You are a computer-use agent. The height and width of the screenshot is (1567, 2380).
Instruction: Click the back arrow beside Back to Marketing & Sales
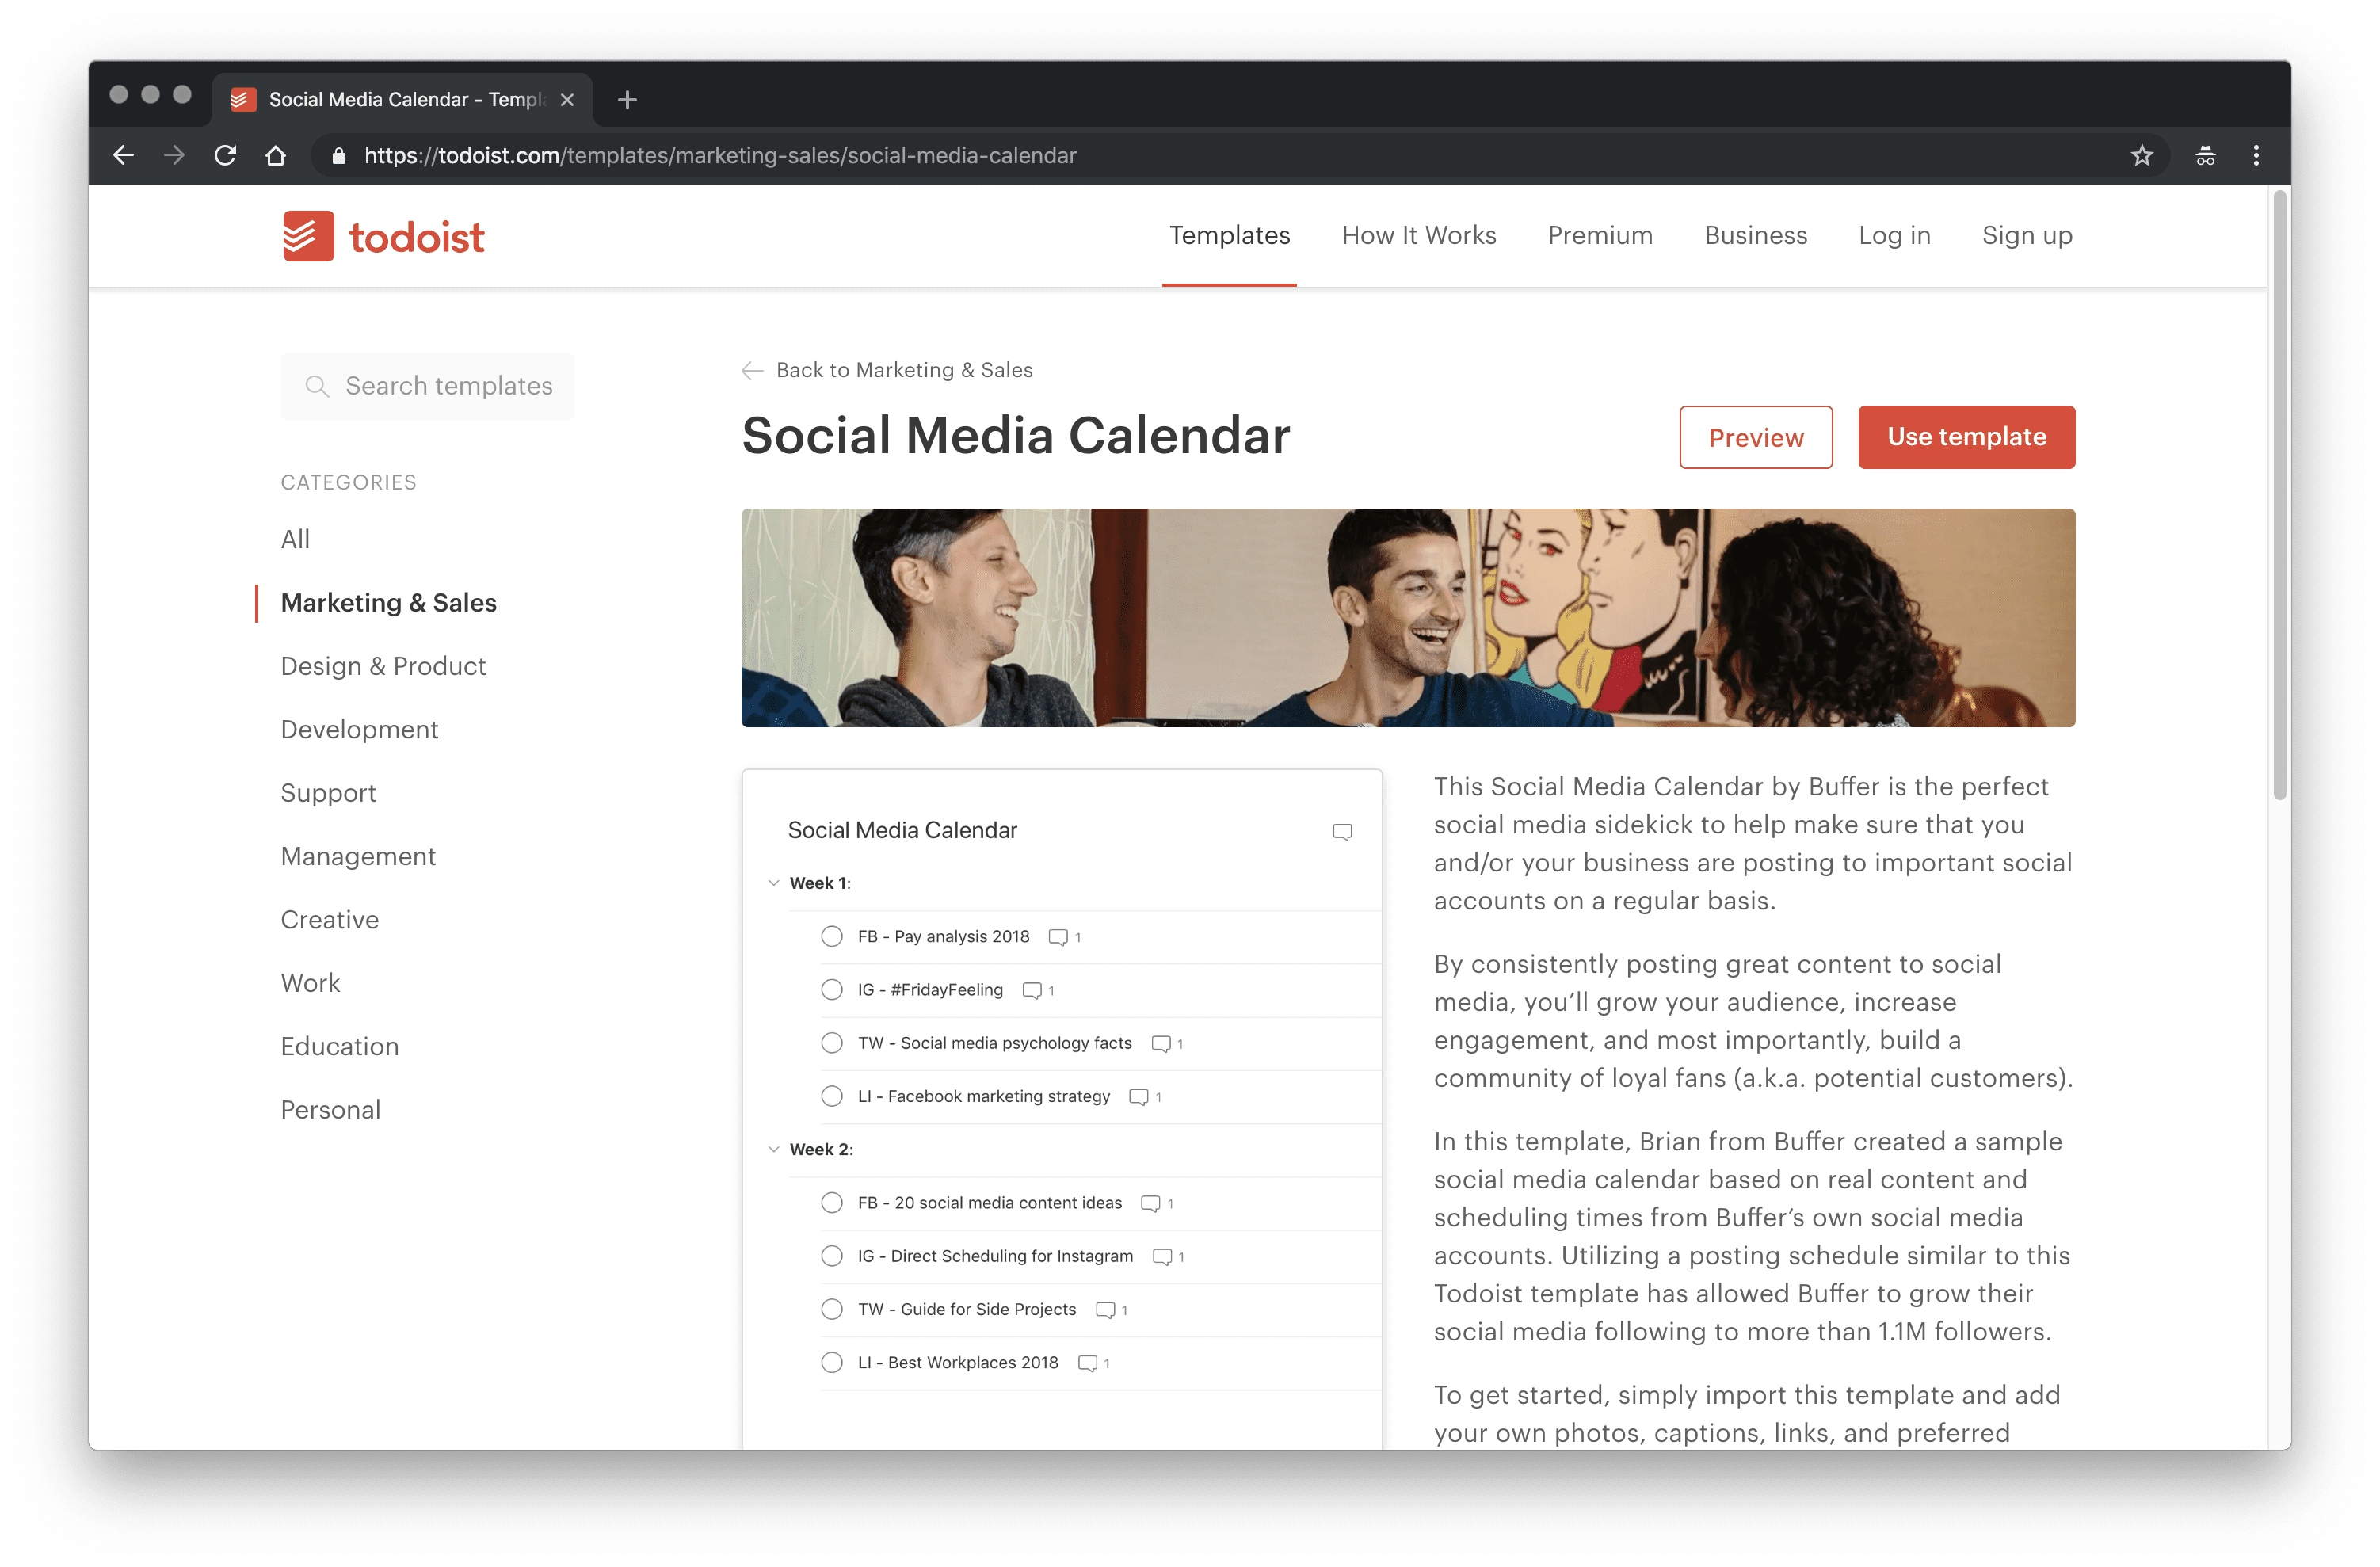tap(752, 370)
